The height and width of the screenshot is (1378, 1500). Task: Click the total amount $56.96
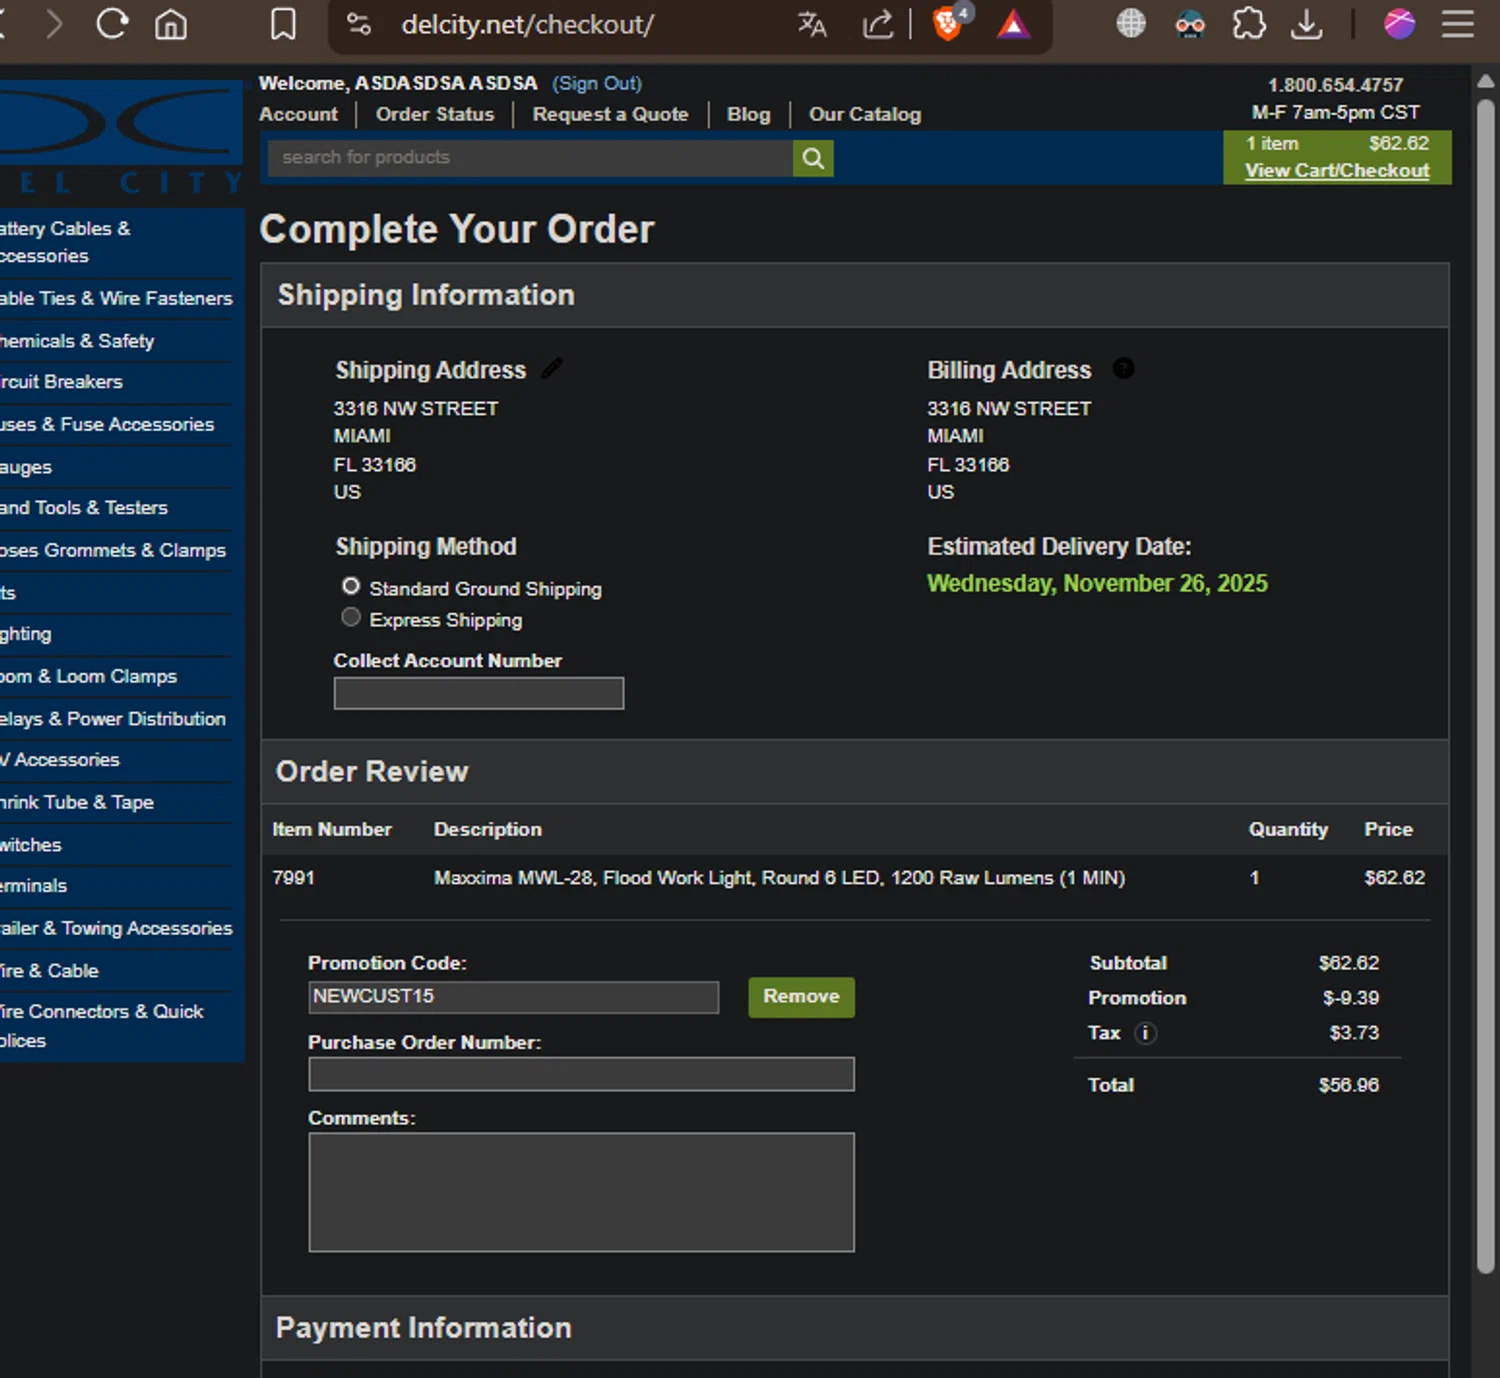(x=1348, y=1085)
